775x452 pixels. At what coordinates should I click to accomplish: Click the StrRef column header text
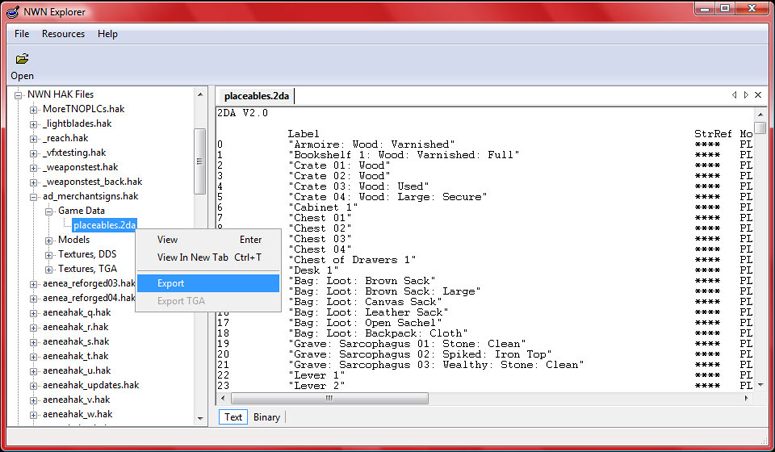pyautogui.click(x=712, y=134)
